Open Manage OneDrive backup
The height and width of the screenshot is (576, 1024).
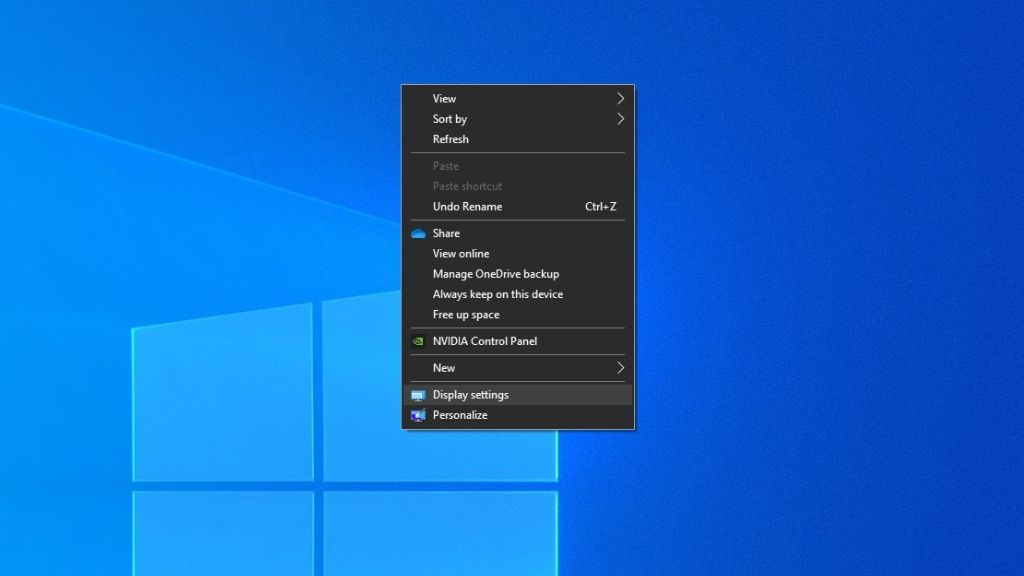(517, 274)
